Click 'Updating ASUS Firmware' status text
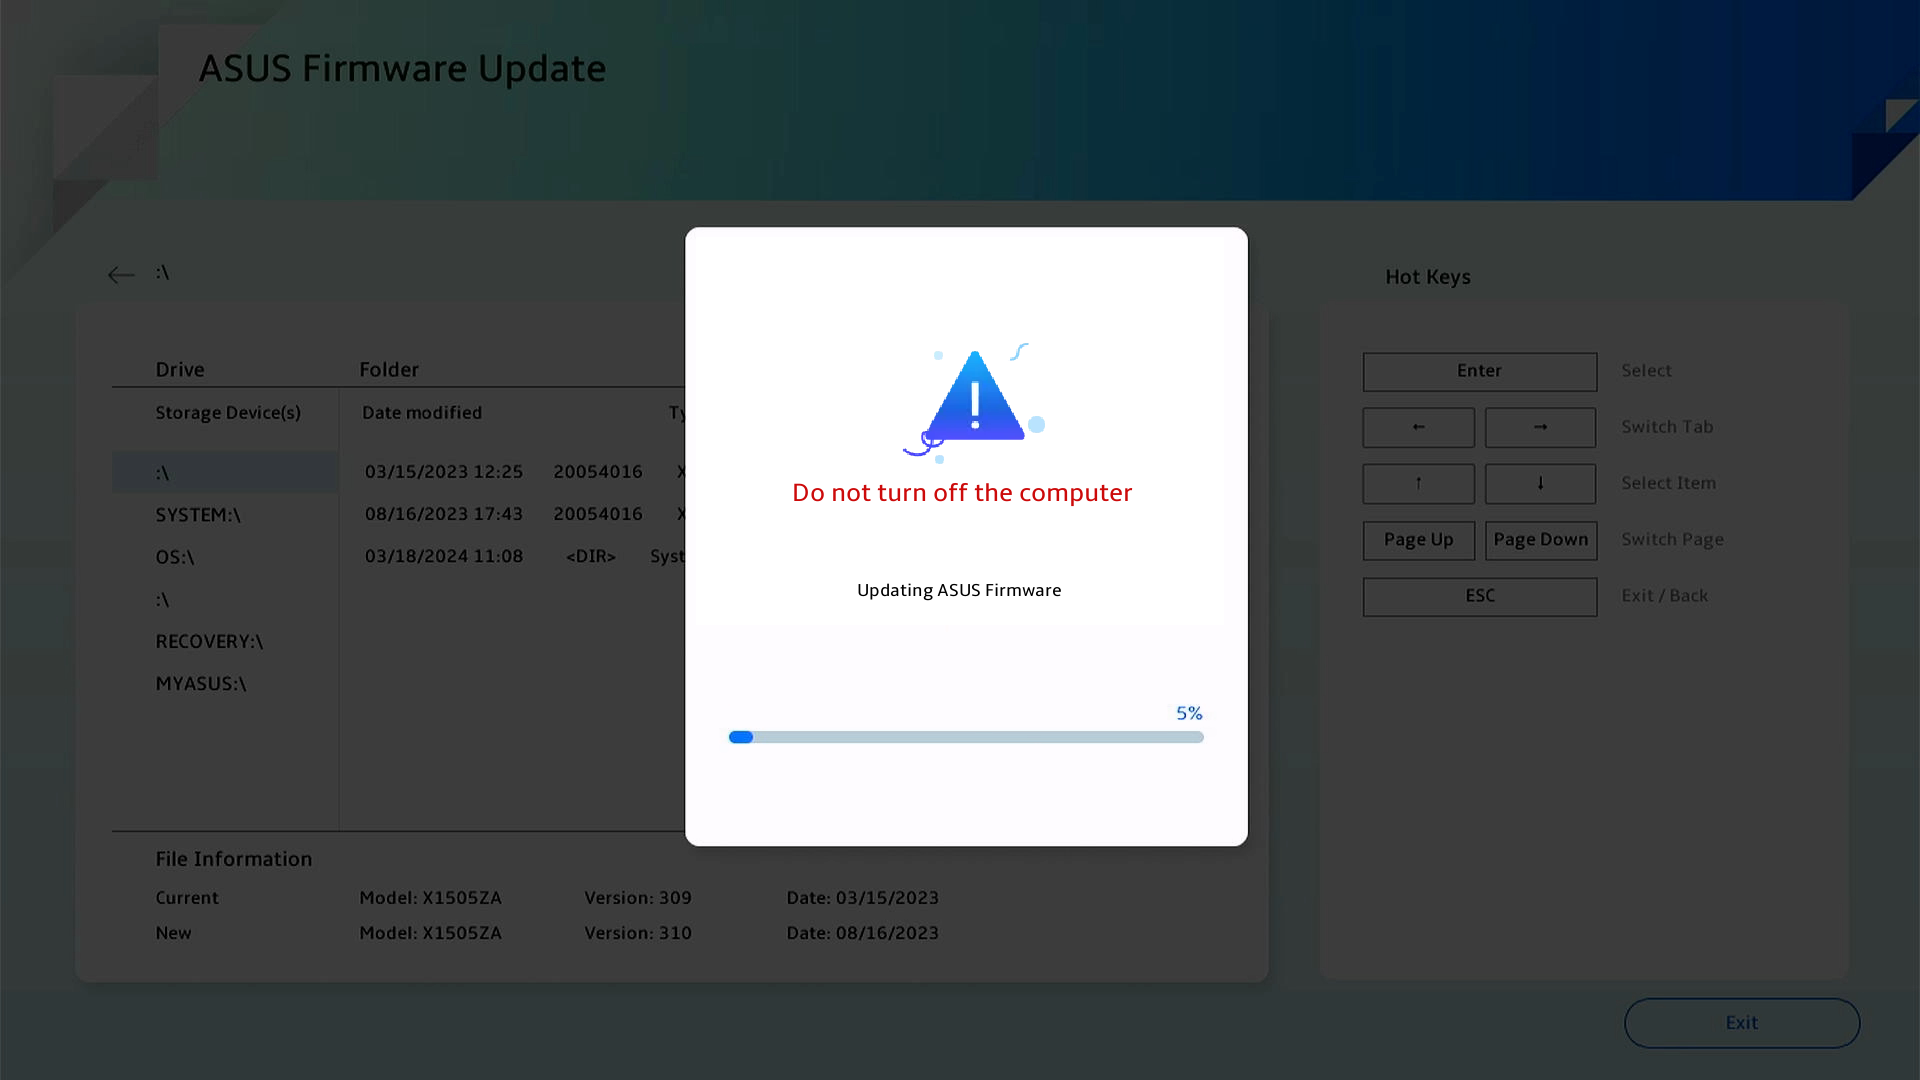The height and width of the screenshot is (1080, 1920). [x=959, y=590]
